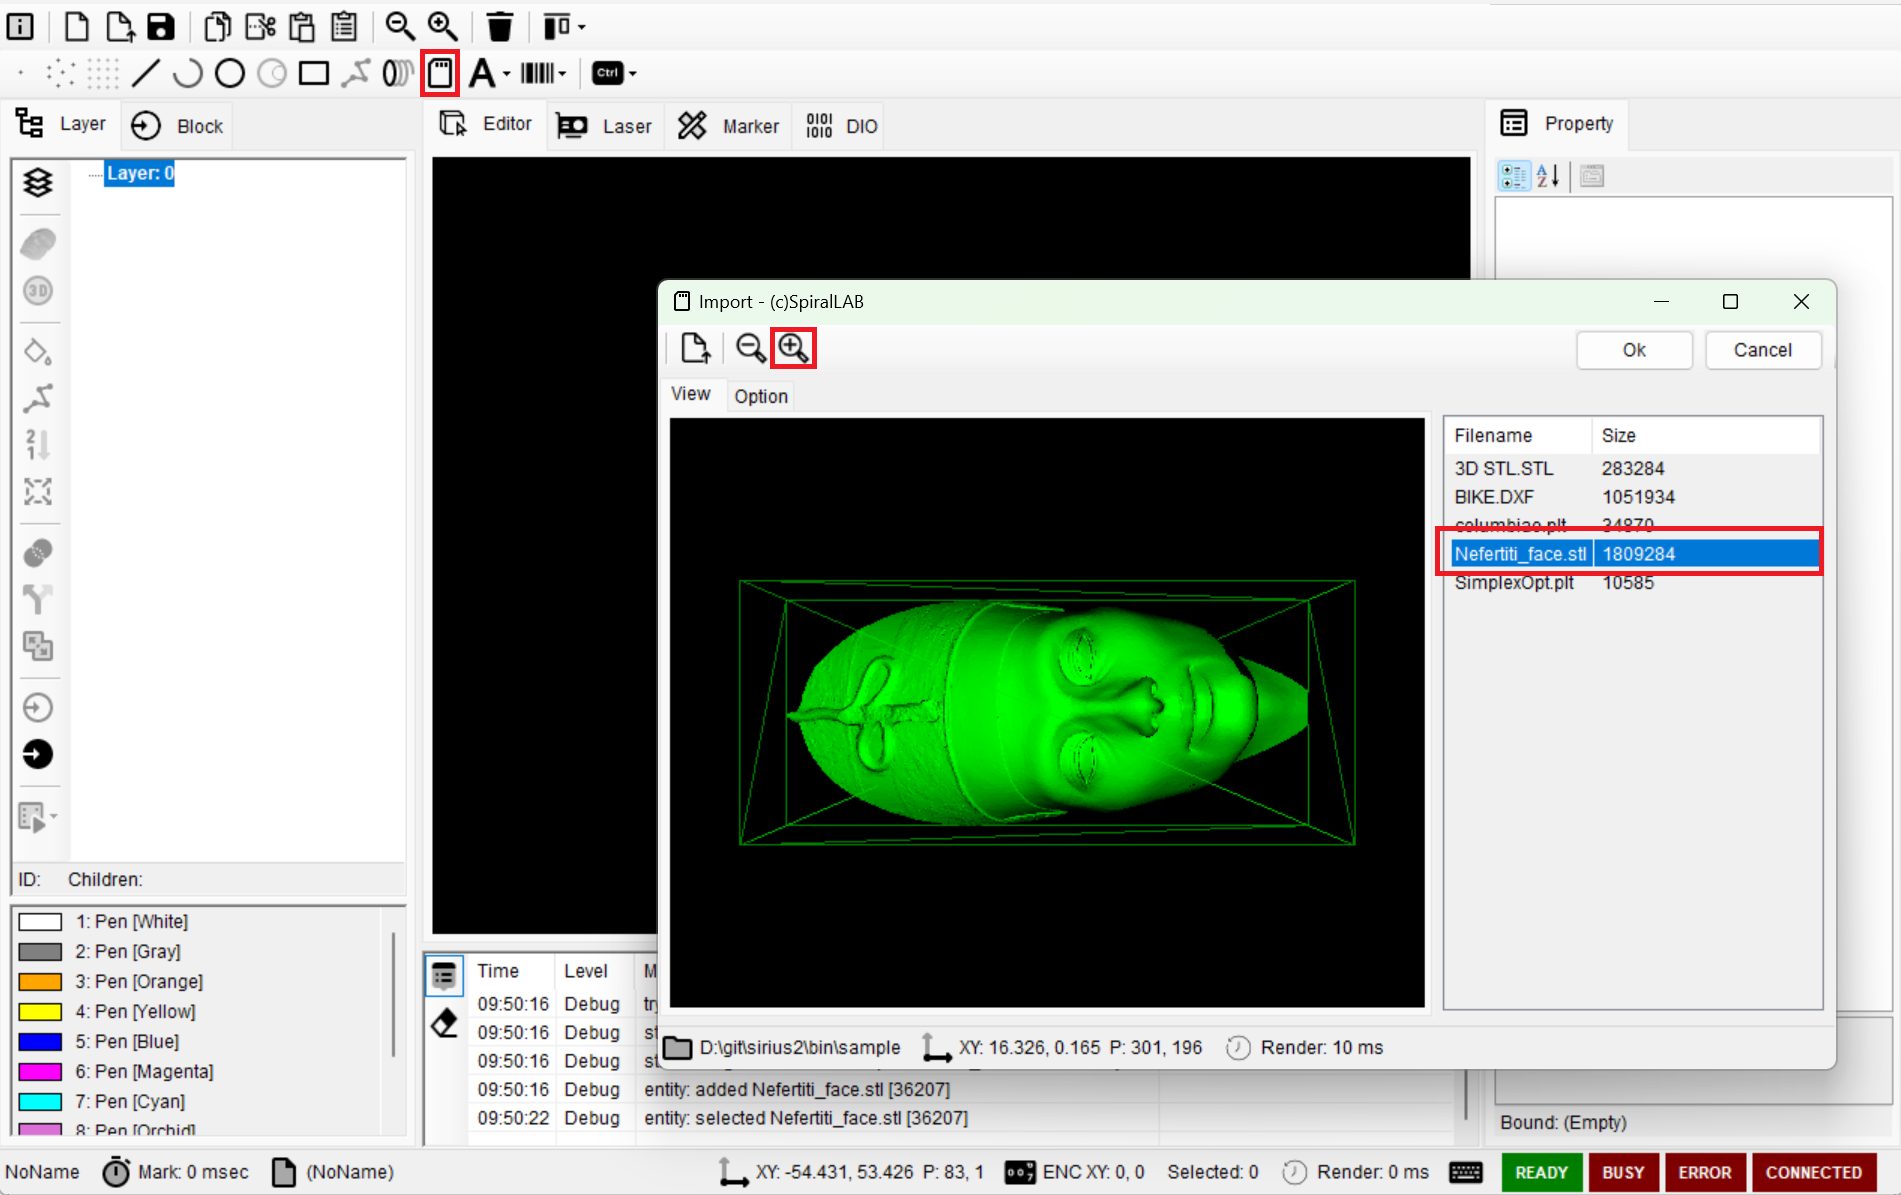Switch to the Option tab in Import dialog
This screenshot has height=1195, width=1901.
pyautogui.click(x=760, y=396)
